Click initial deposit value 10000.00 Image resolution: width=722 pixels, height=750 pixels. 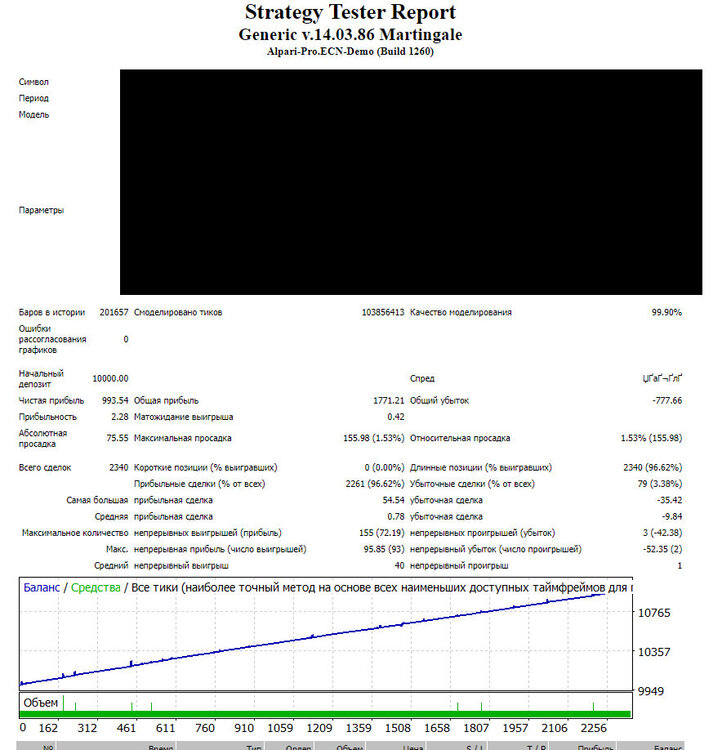[110, 378]
